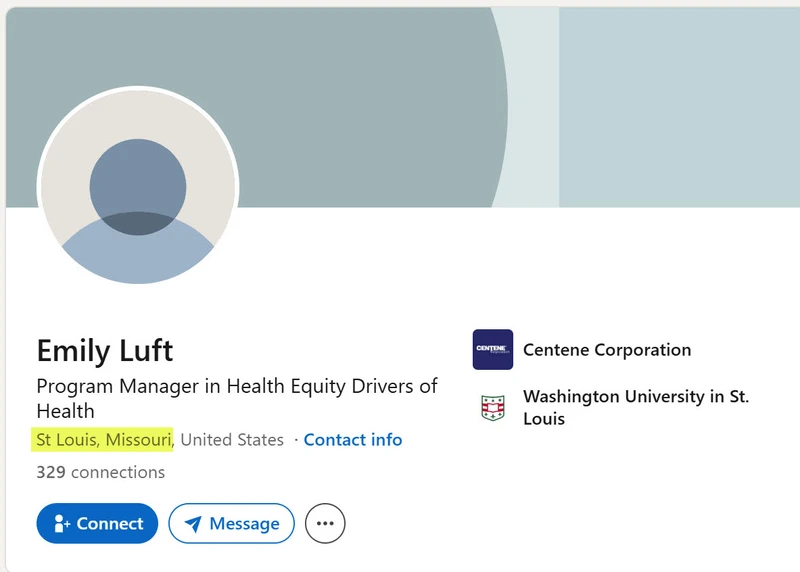Open the default profile avatar photo
The height and width of the screenshot is (572, 800).
pos(138,186)
